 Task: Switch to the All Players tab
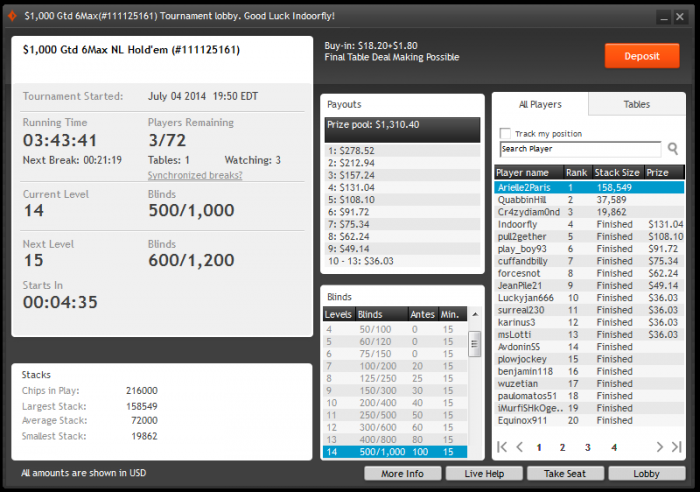[540, 104]
